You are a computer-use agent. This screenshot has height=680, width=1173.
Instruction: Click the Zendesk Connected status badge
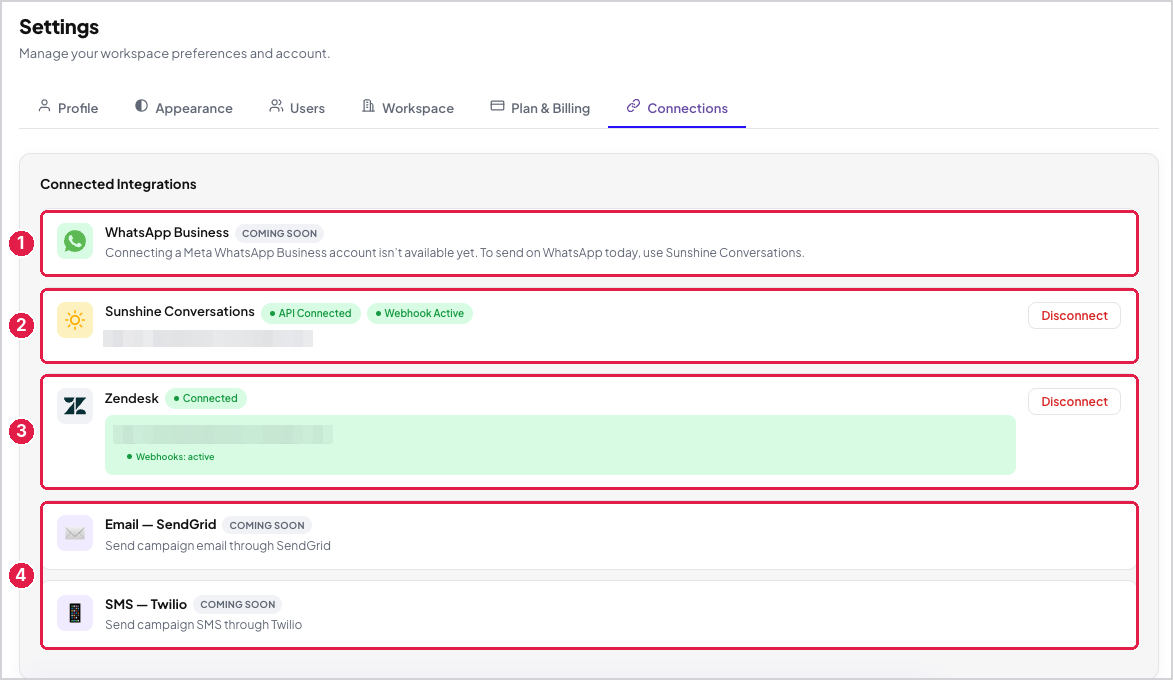point(206,399)
